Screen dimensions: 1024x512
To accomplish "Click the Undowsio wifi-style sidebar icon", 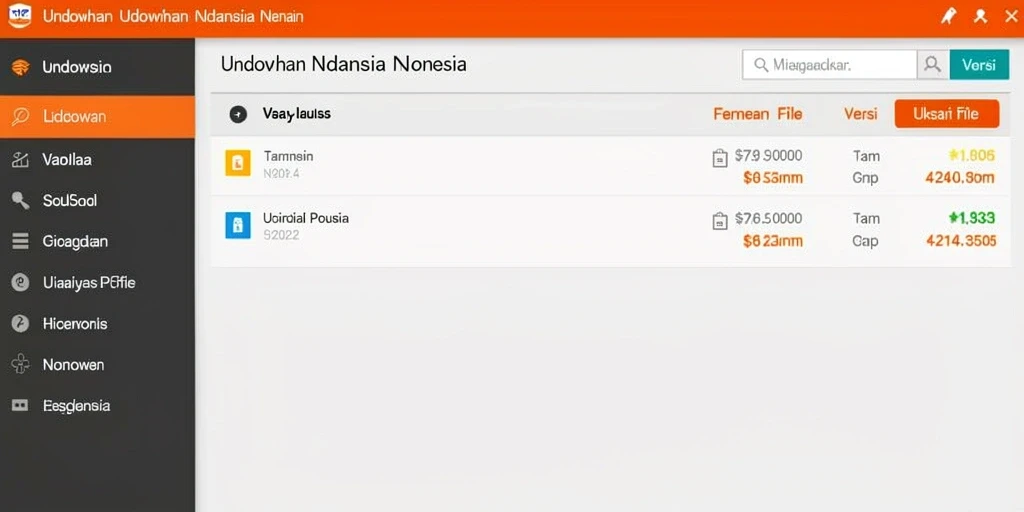I will pyautogui.click(x=20, y=67).
